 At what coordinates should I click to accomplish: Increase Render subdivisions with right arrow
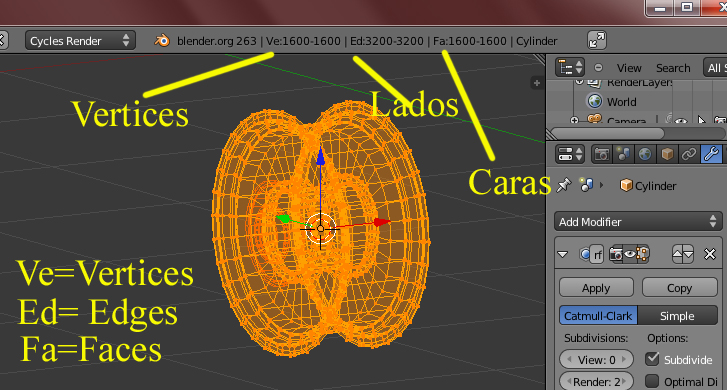(624, 382)
